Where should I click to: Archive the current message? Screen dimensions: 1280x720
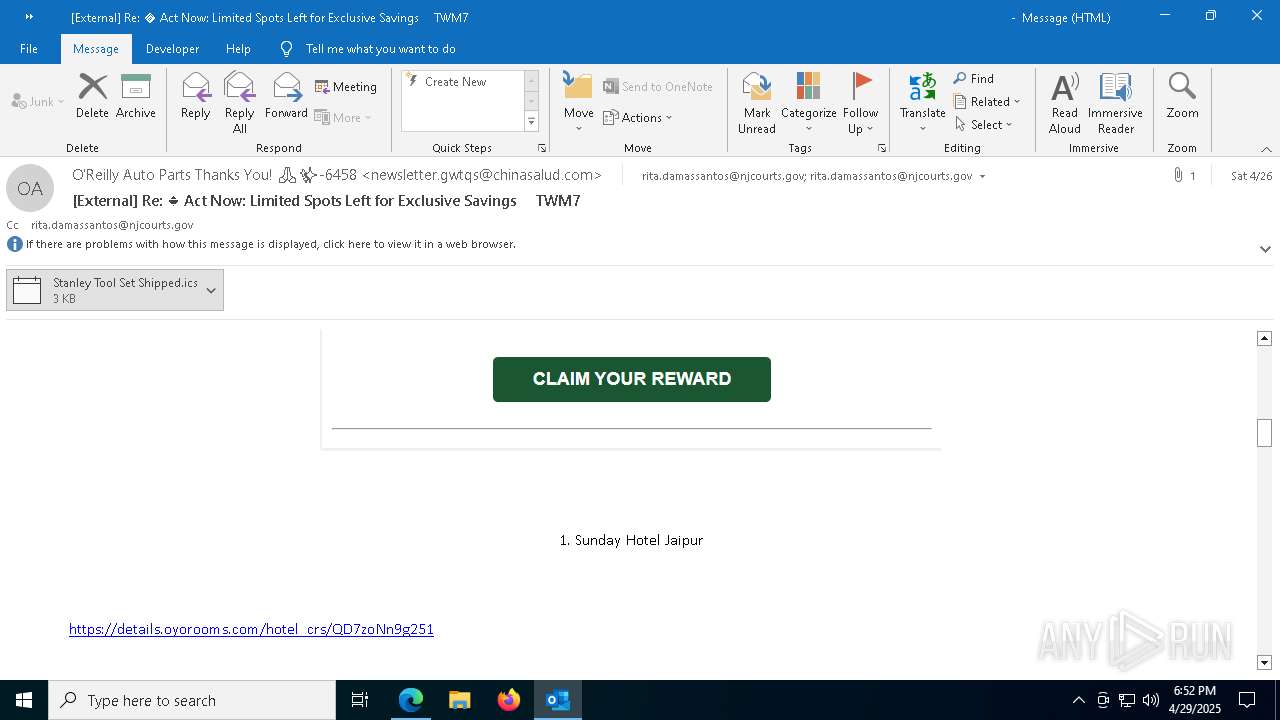[135, 96]
